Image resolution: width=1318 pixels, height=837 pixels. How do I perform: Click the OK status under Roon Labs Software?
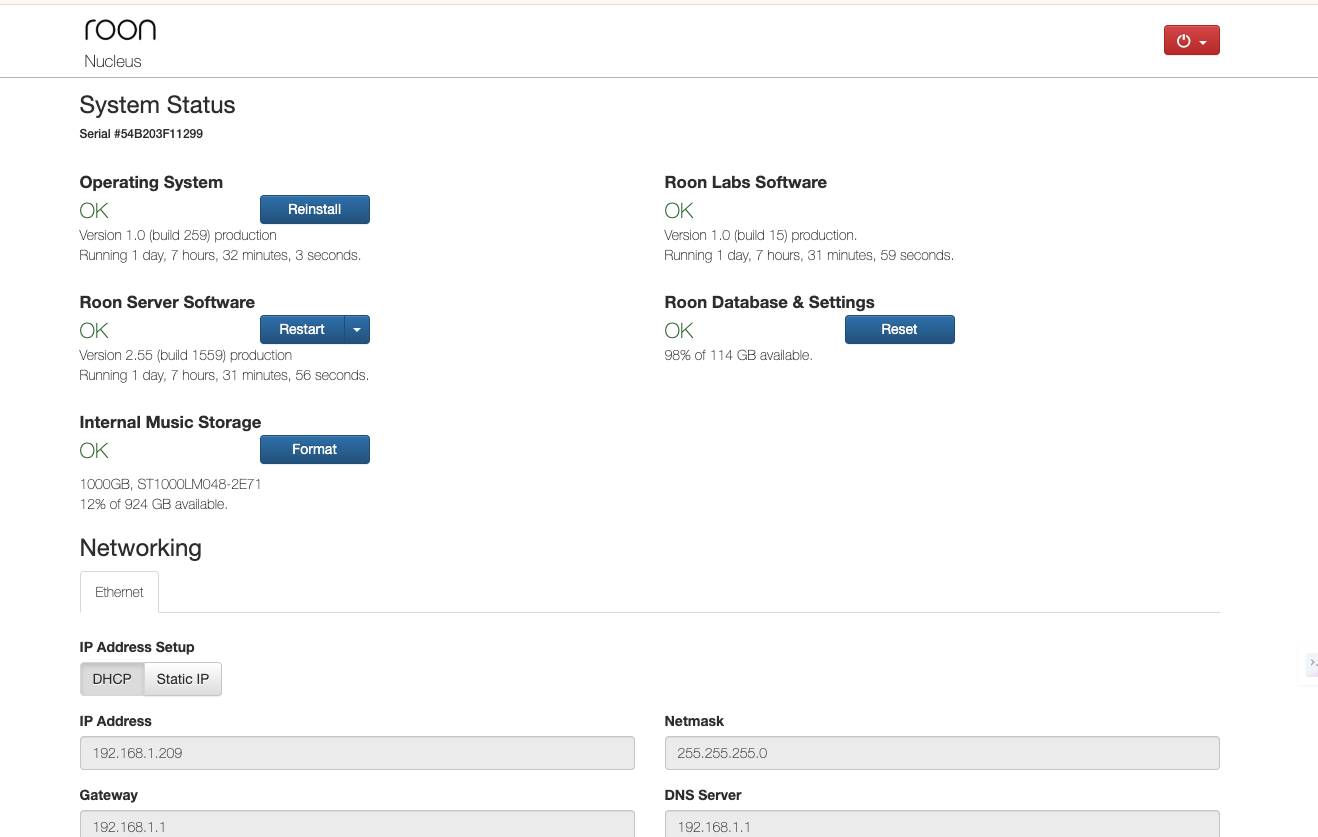coord(679,210)
